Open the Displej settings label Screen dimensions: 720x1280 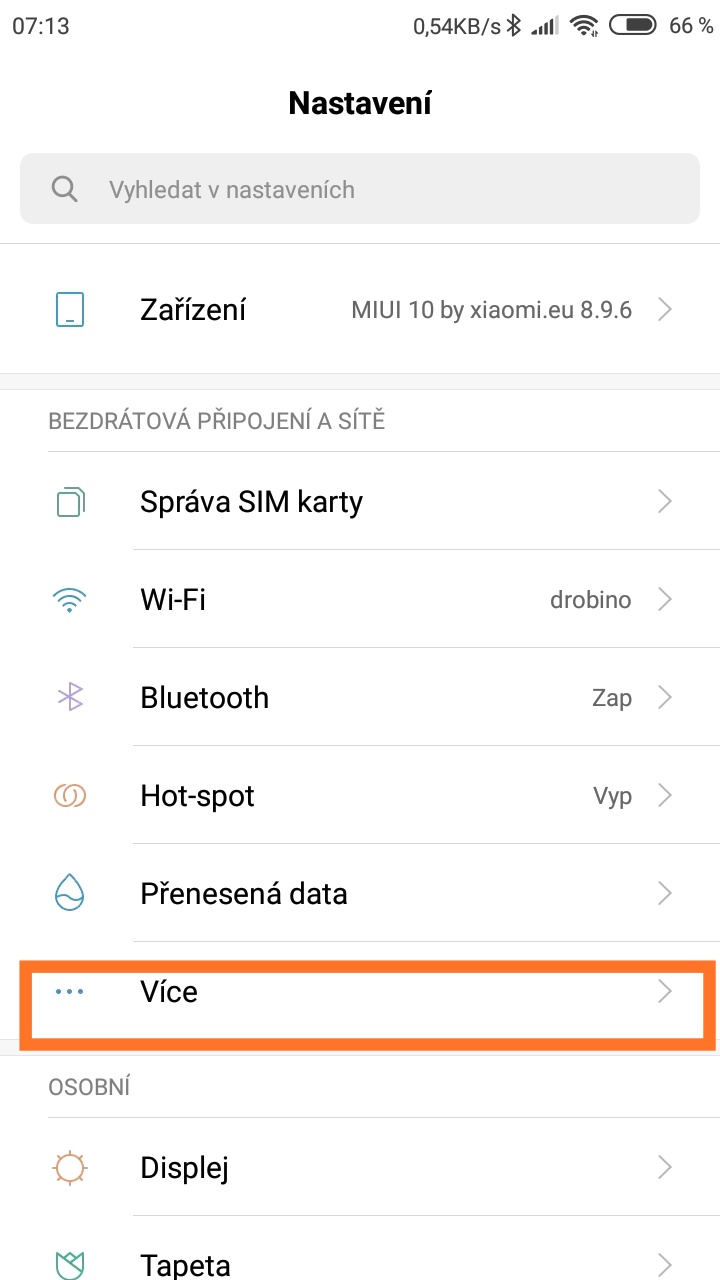coord(185,1167)
